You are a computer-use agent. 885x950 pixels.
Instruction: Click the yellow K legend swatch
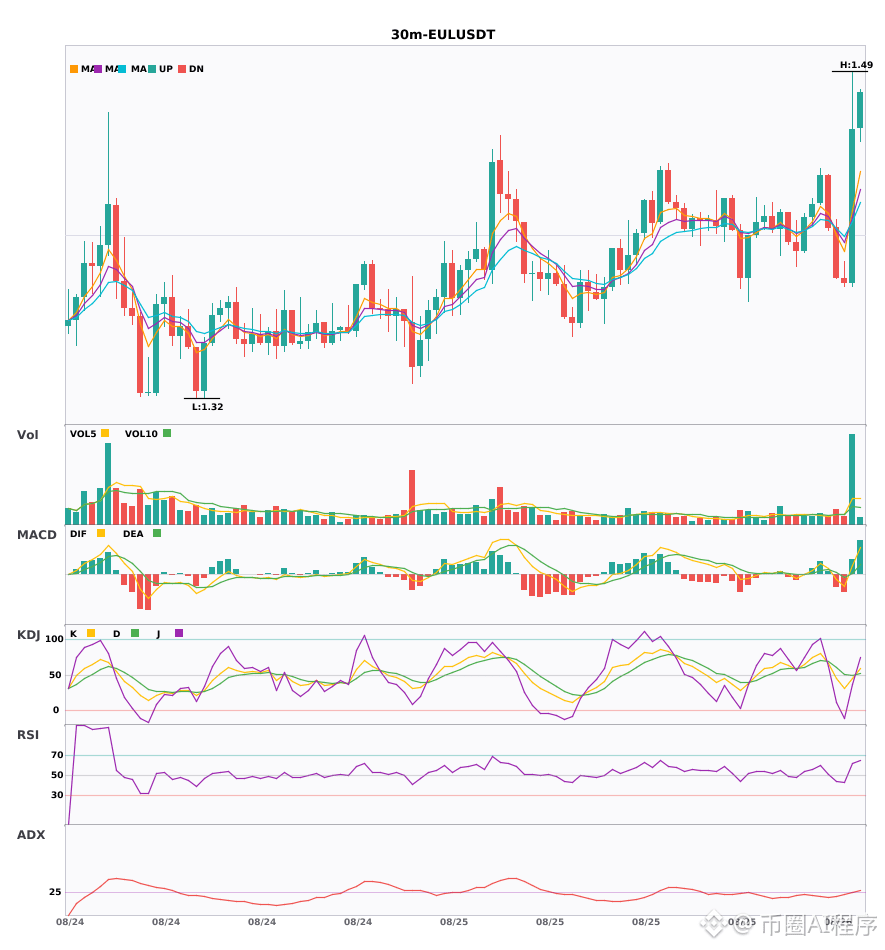(x=91, y=633)
